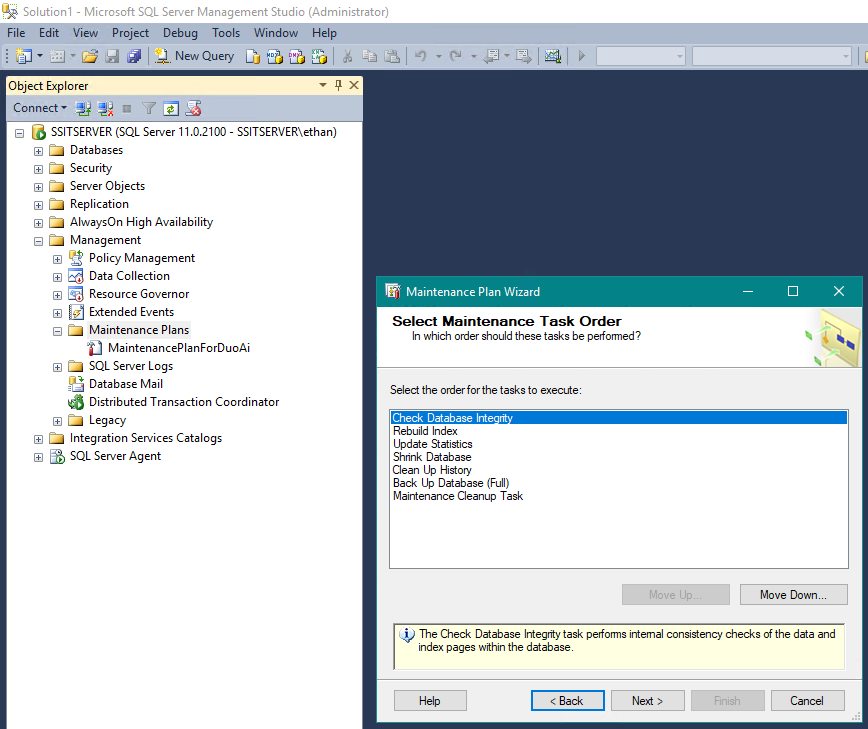Open the Object Explorer window position dropdown
Image resolution: width=868 pixels, height=729 pixels.
point(323,85)
